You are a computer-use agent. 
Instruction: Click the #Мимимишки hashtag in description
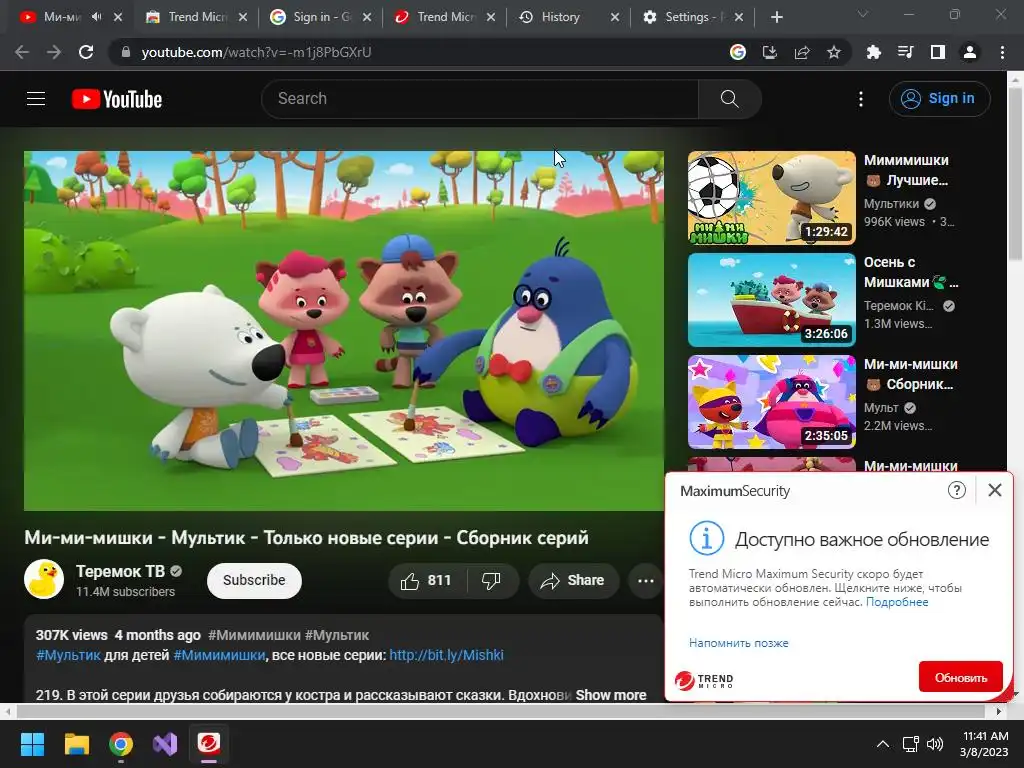219,655
